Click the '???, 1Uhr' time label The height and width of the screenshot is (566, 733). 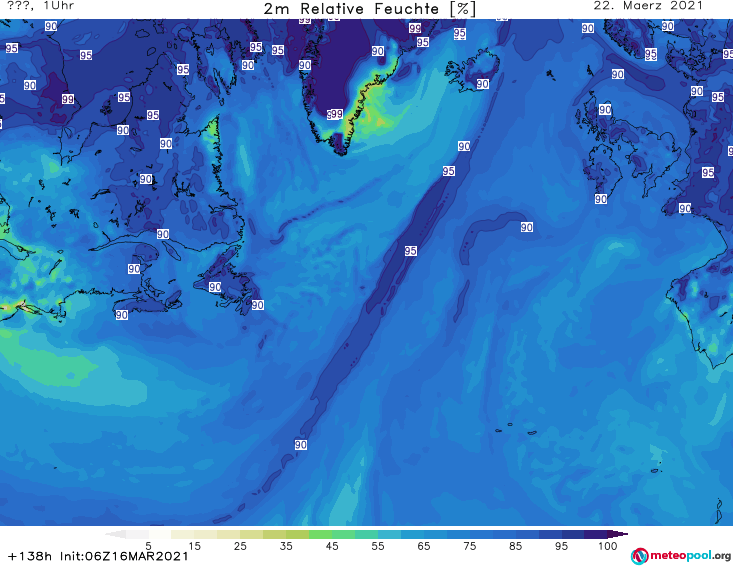point(41,6)
